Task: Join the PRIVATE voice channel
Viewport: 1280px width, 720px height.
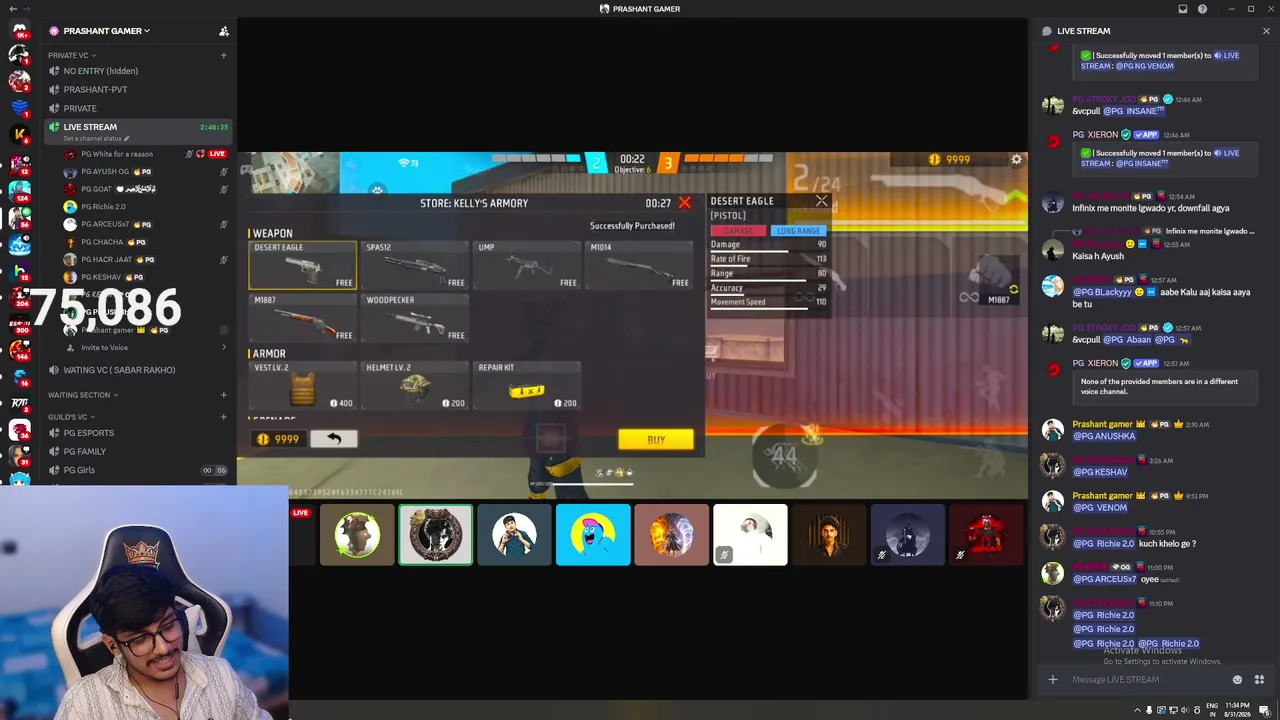Action: [x=138, y=108]
